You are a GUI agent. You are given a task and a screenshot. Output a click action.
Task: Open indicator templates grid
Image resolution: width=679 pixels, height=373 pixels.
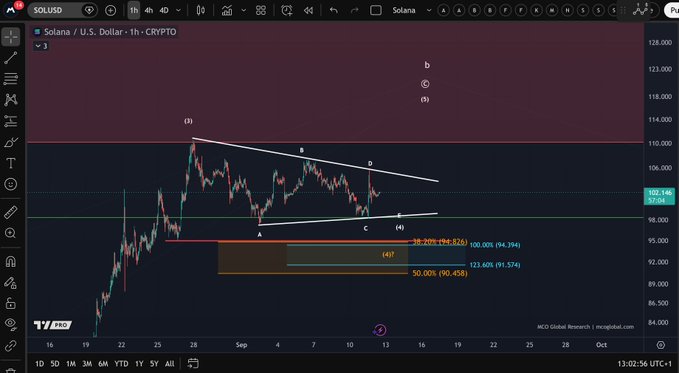pos(261,10)
